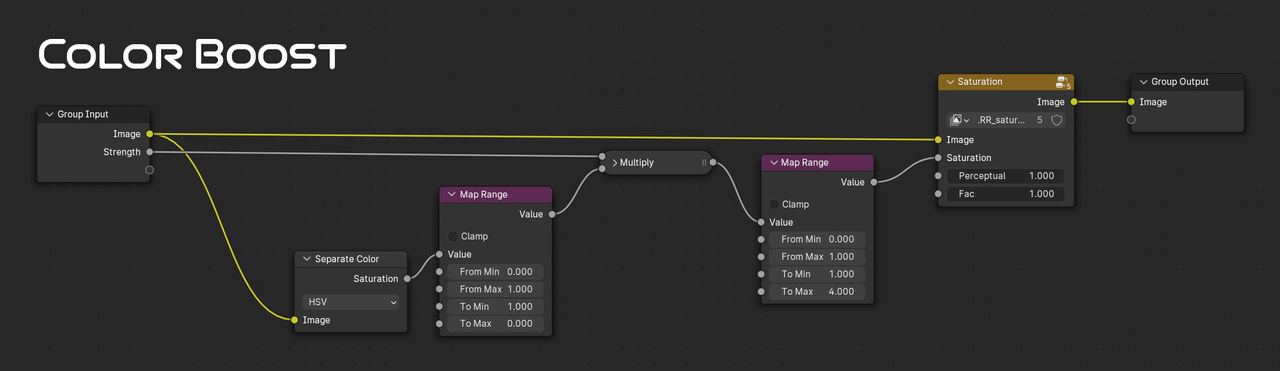Enable Clamp on Map Range with To Min 1.000, To Max 0.000
This screenshot has width=1280, height=371.
(453, 237)
